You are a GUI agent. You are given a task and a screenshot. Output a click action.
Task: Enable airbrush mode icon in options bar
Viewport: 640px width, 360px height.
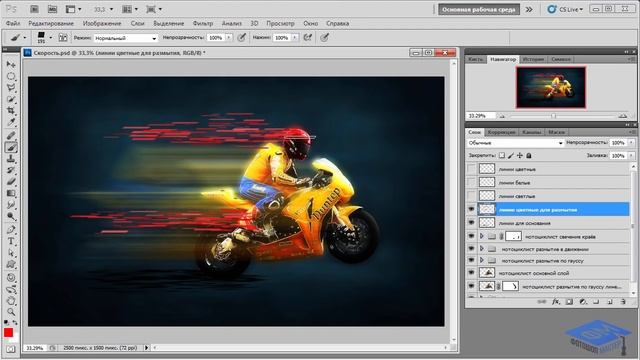pyautogui.click(x=308, y=38)
